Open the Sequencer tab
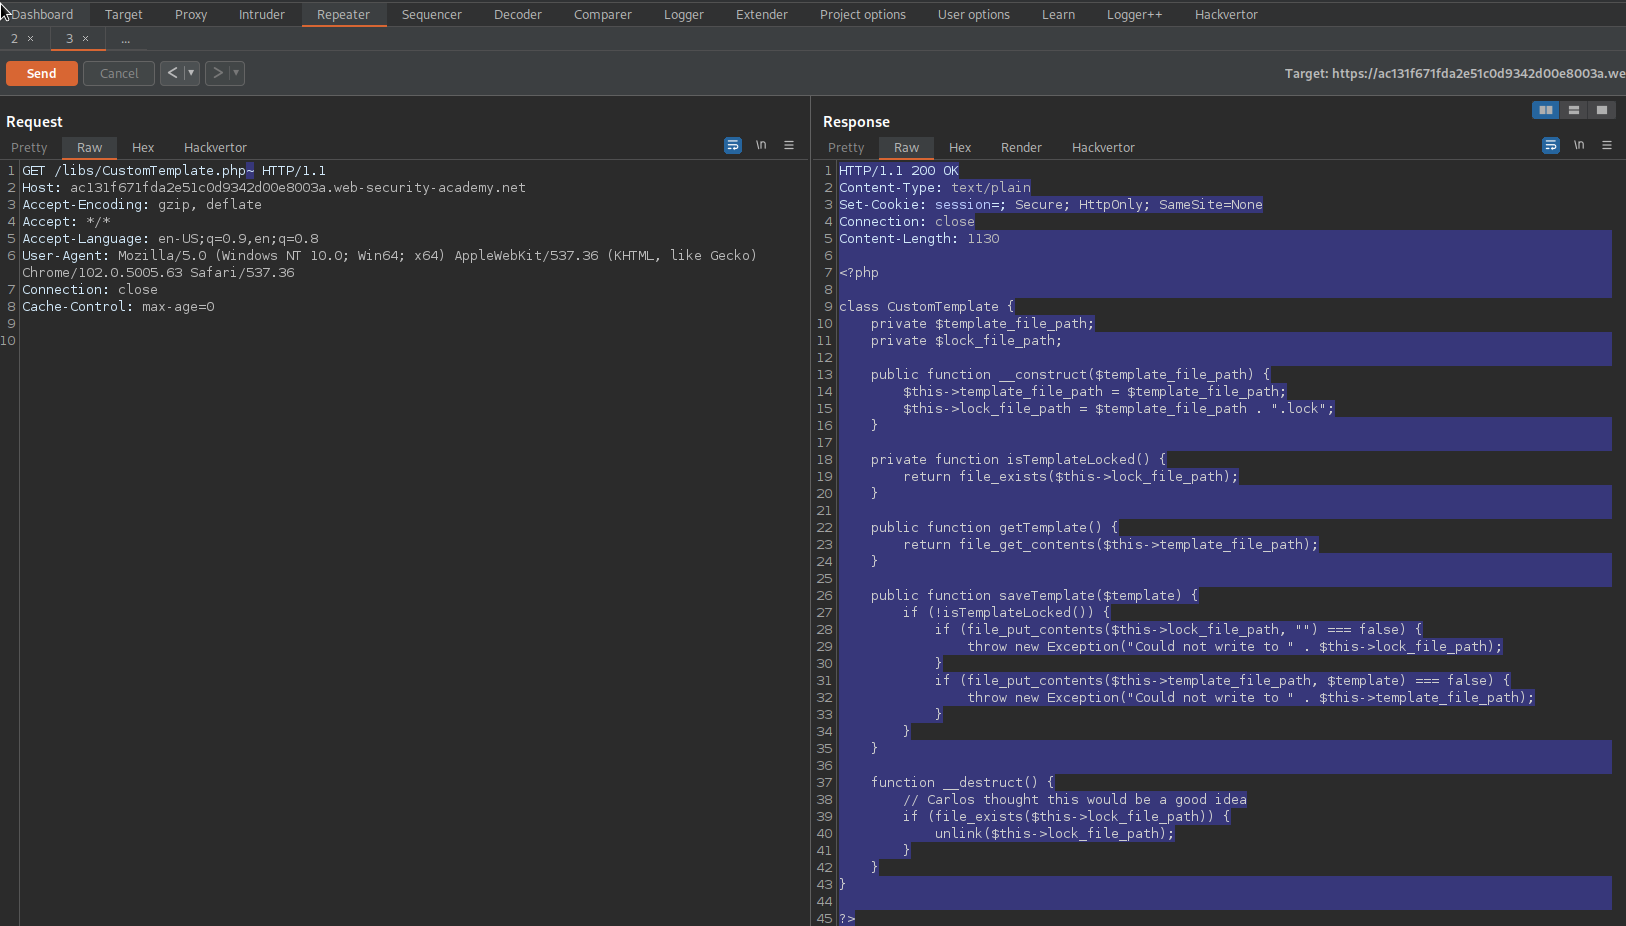The image size is (1626, 926). pos(432,14)
